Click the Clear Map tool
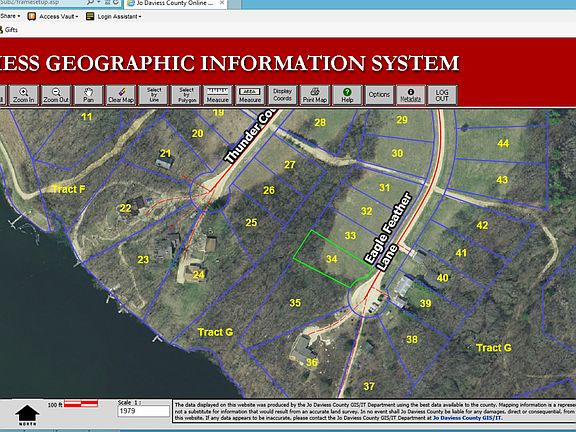This screenshot has width=576, height=432. [121, 95]
